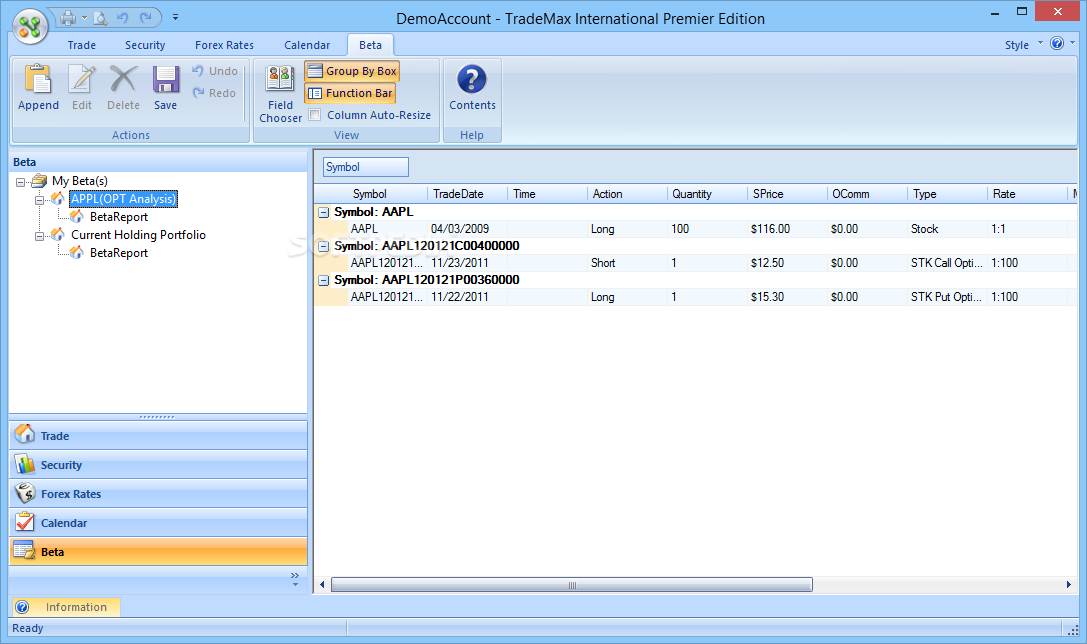1087x644 pixels.
Task: Click the horizontal scrollbar right arrow
Action: click(1068, 585)
